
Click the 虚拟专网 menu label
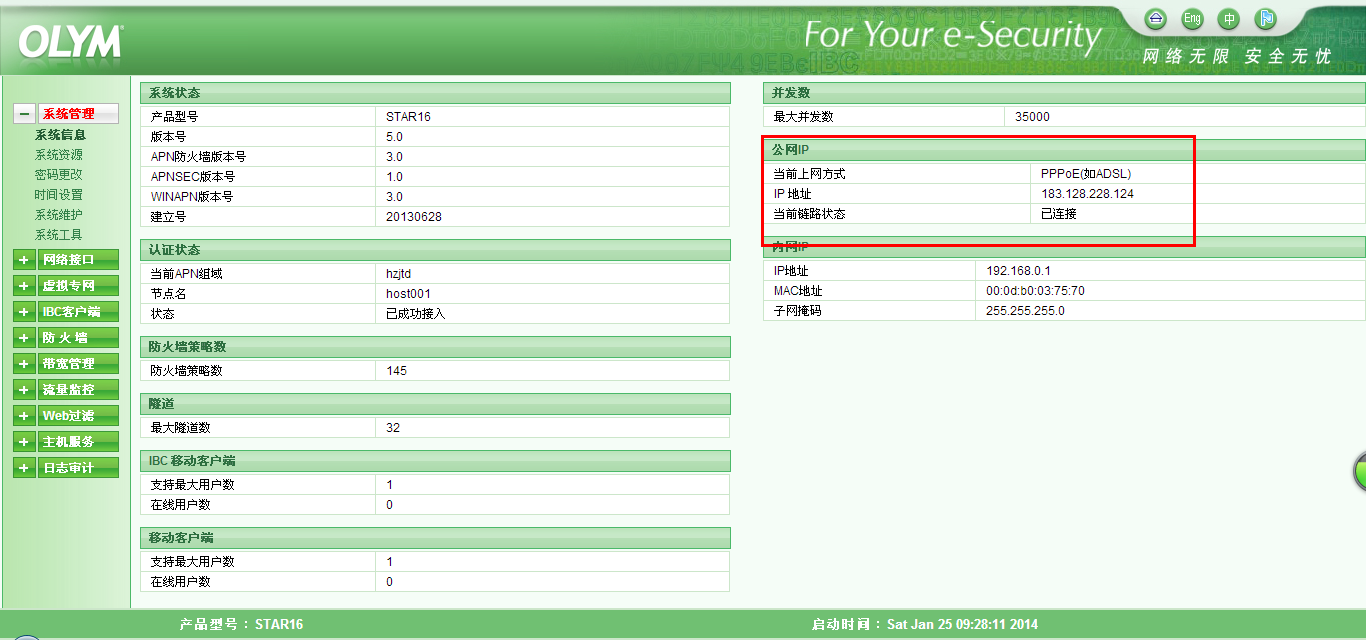(x=69, y=286)
